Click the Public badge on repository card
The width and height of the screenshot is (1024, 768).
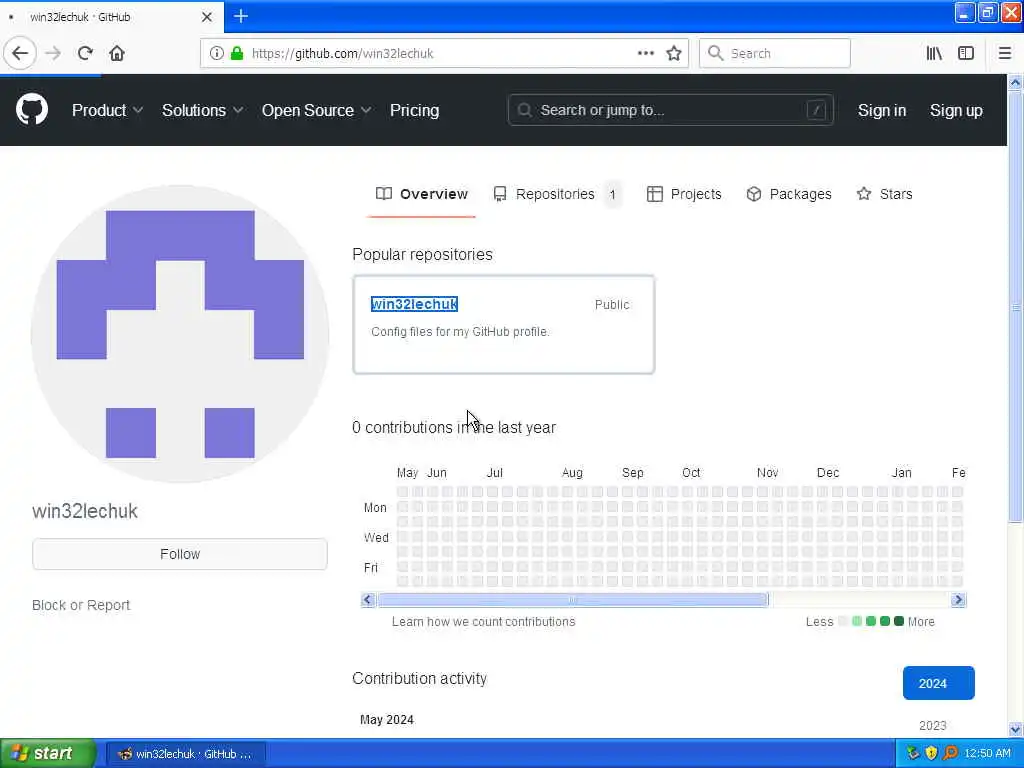click(612, 305)
